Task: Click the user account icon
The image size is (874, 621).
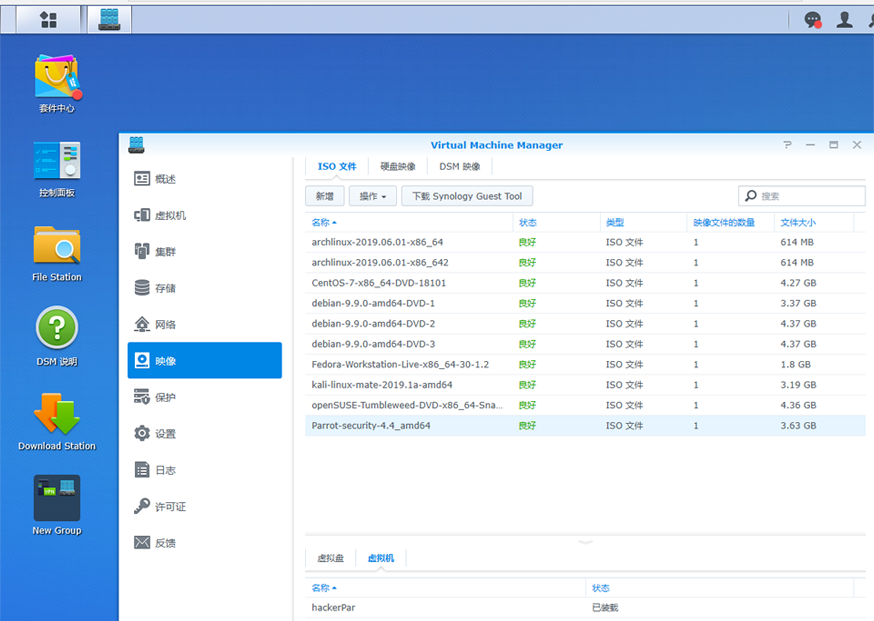Action: pyautogui.click(x=845, y=19)
